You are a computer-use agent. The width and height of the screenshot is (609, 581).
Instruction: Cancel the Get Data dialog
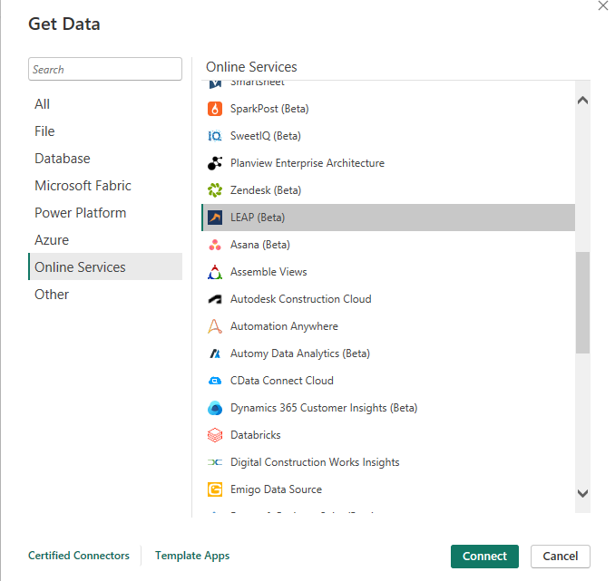coord(560,556)
